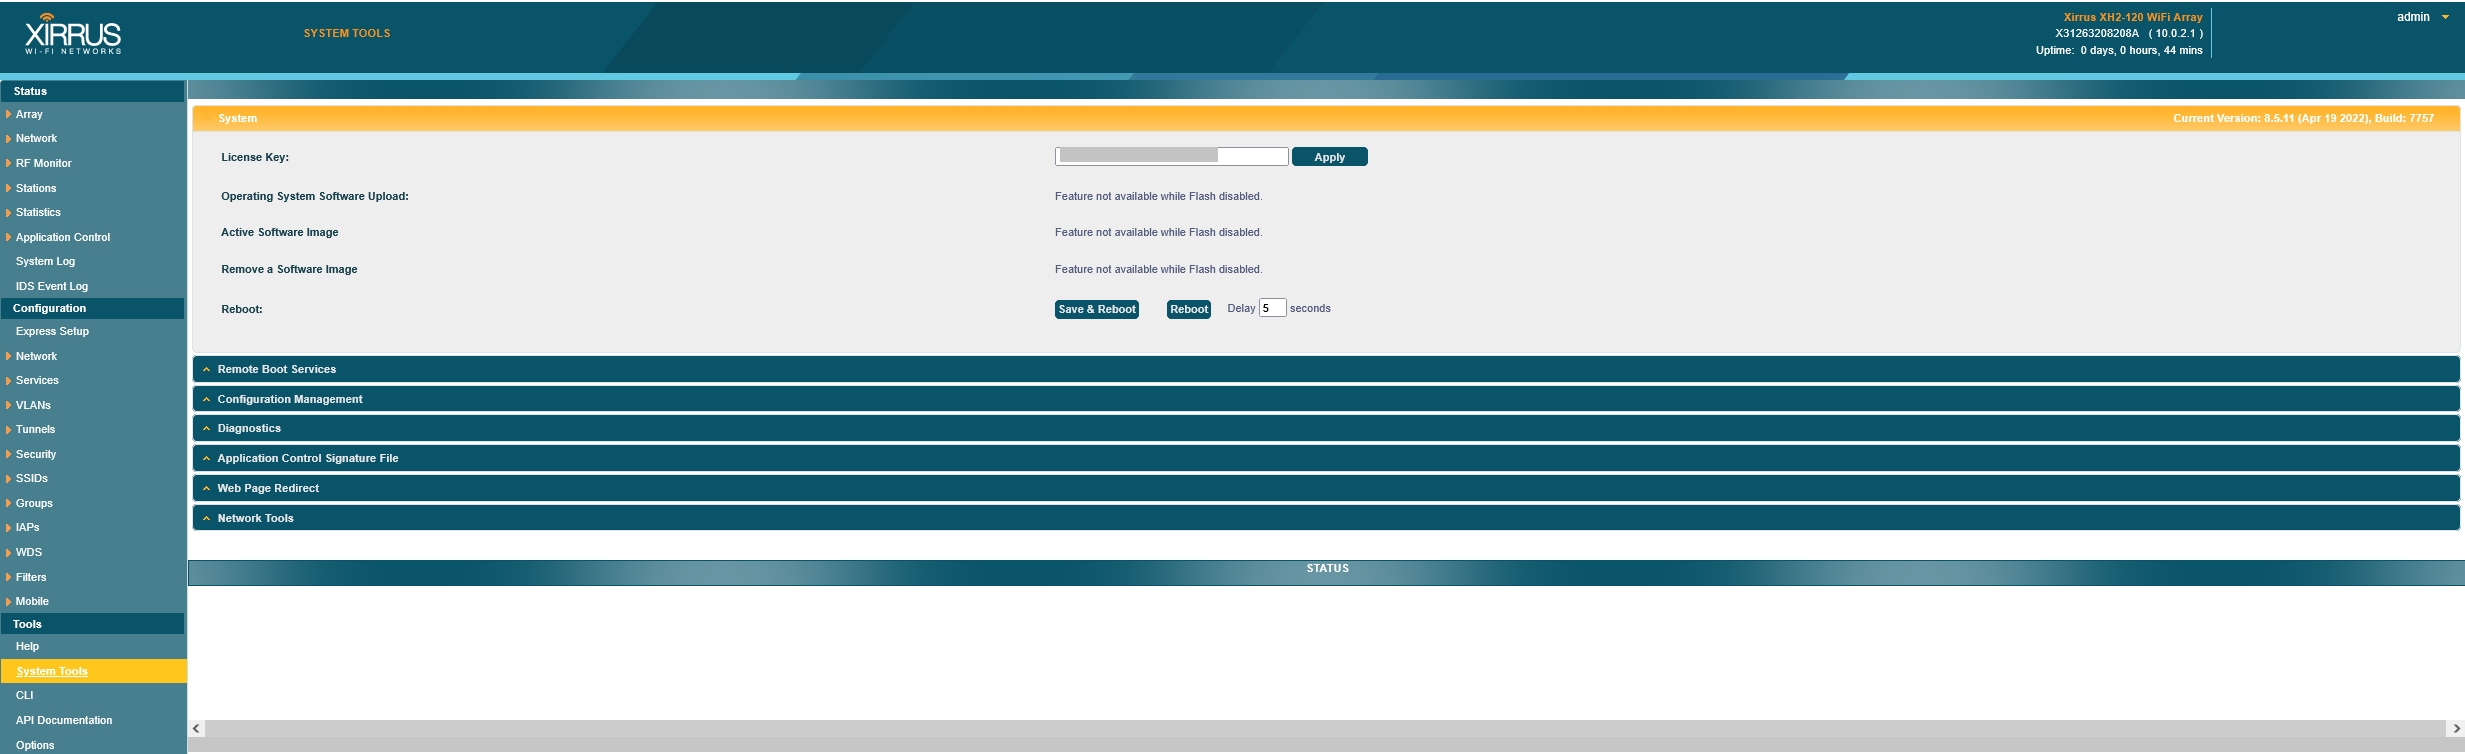Expand the SSIDs sidebar entry
Viewport: 2465px width, 754px height.
(x=32, y=478)
